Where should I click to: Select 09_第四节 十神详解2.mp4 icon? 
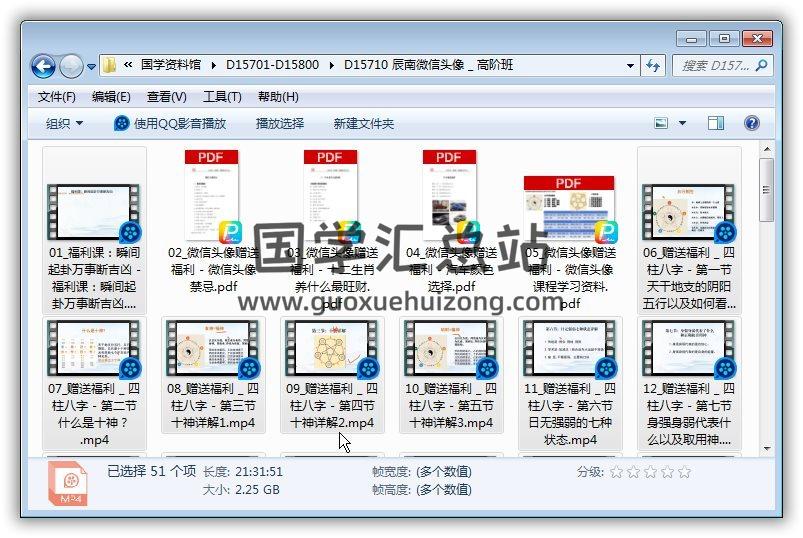point(332,349)
